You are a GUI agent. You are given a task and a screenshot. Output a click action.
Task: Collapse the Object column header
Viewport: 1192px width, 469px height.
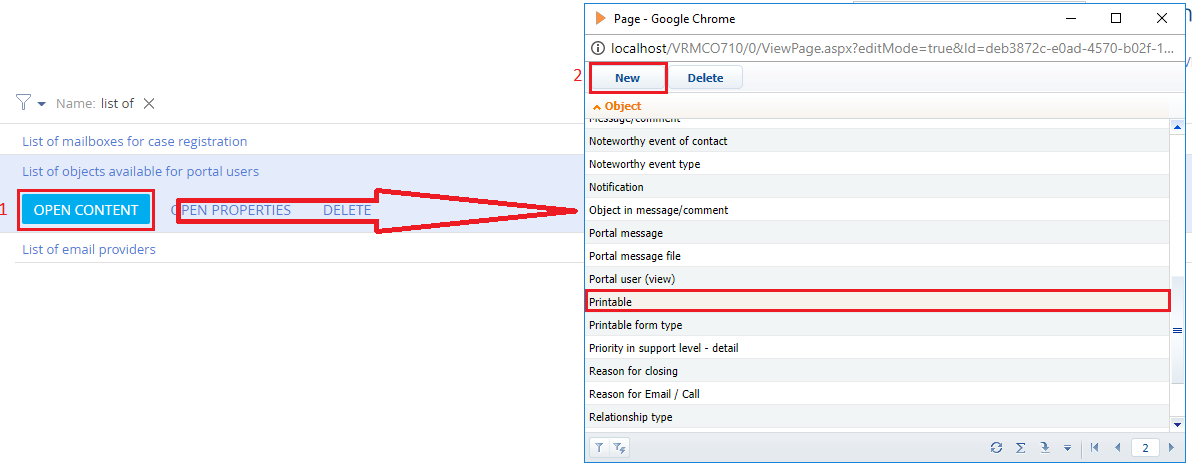(617, 106)
